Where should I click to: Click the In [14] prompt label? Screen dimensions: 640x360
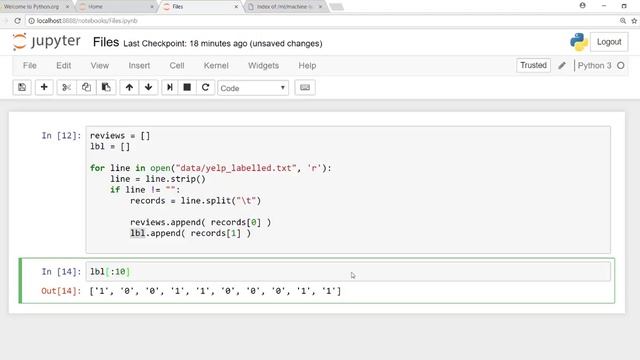61,271
